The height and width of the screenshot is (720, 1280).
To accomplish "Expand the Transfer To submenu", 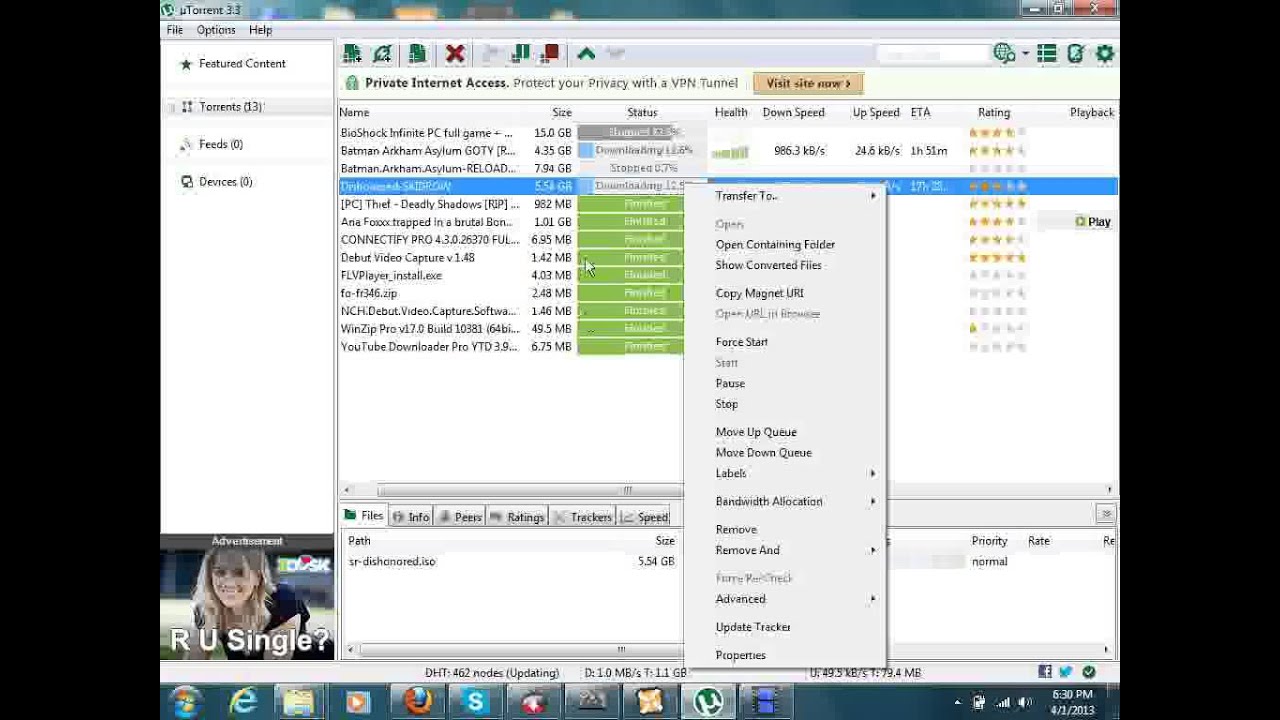I will (786, 196).
